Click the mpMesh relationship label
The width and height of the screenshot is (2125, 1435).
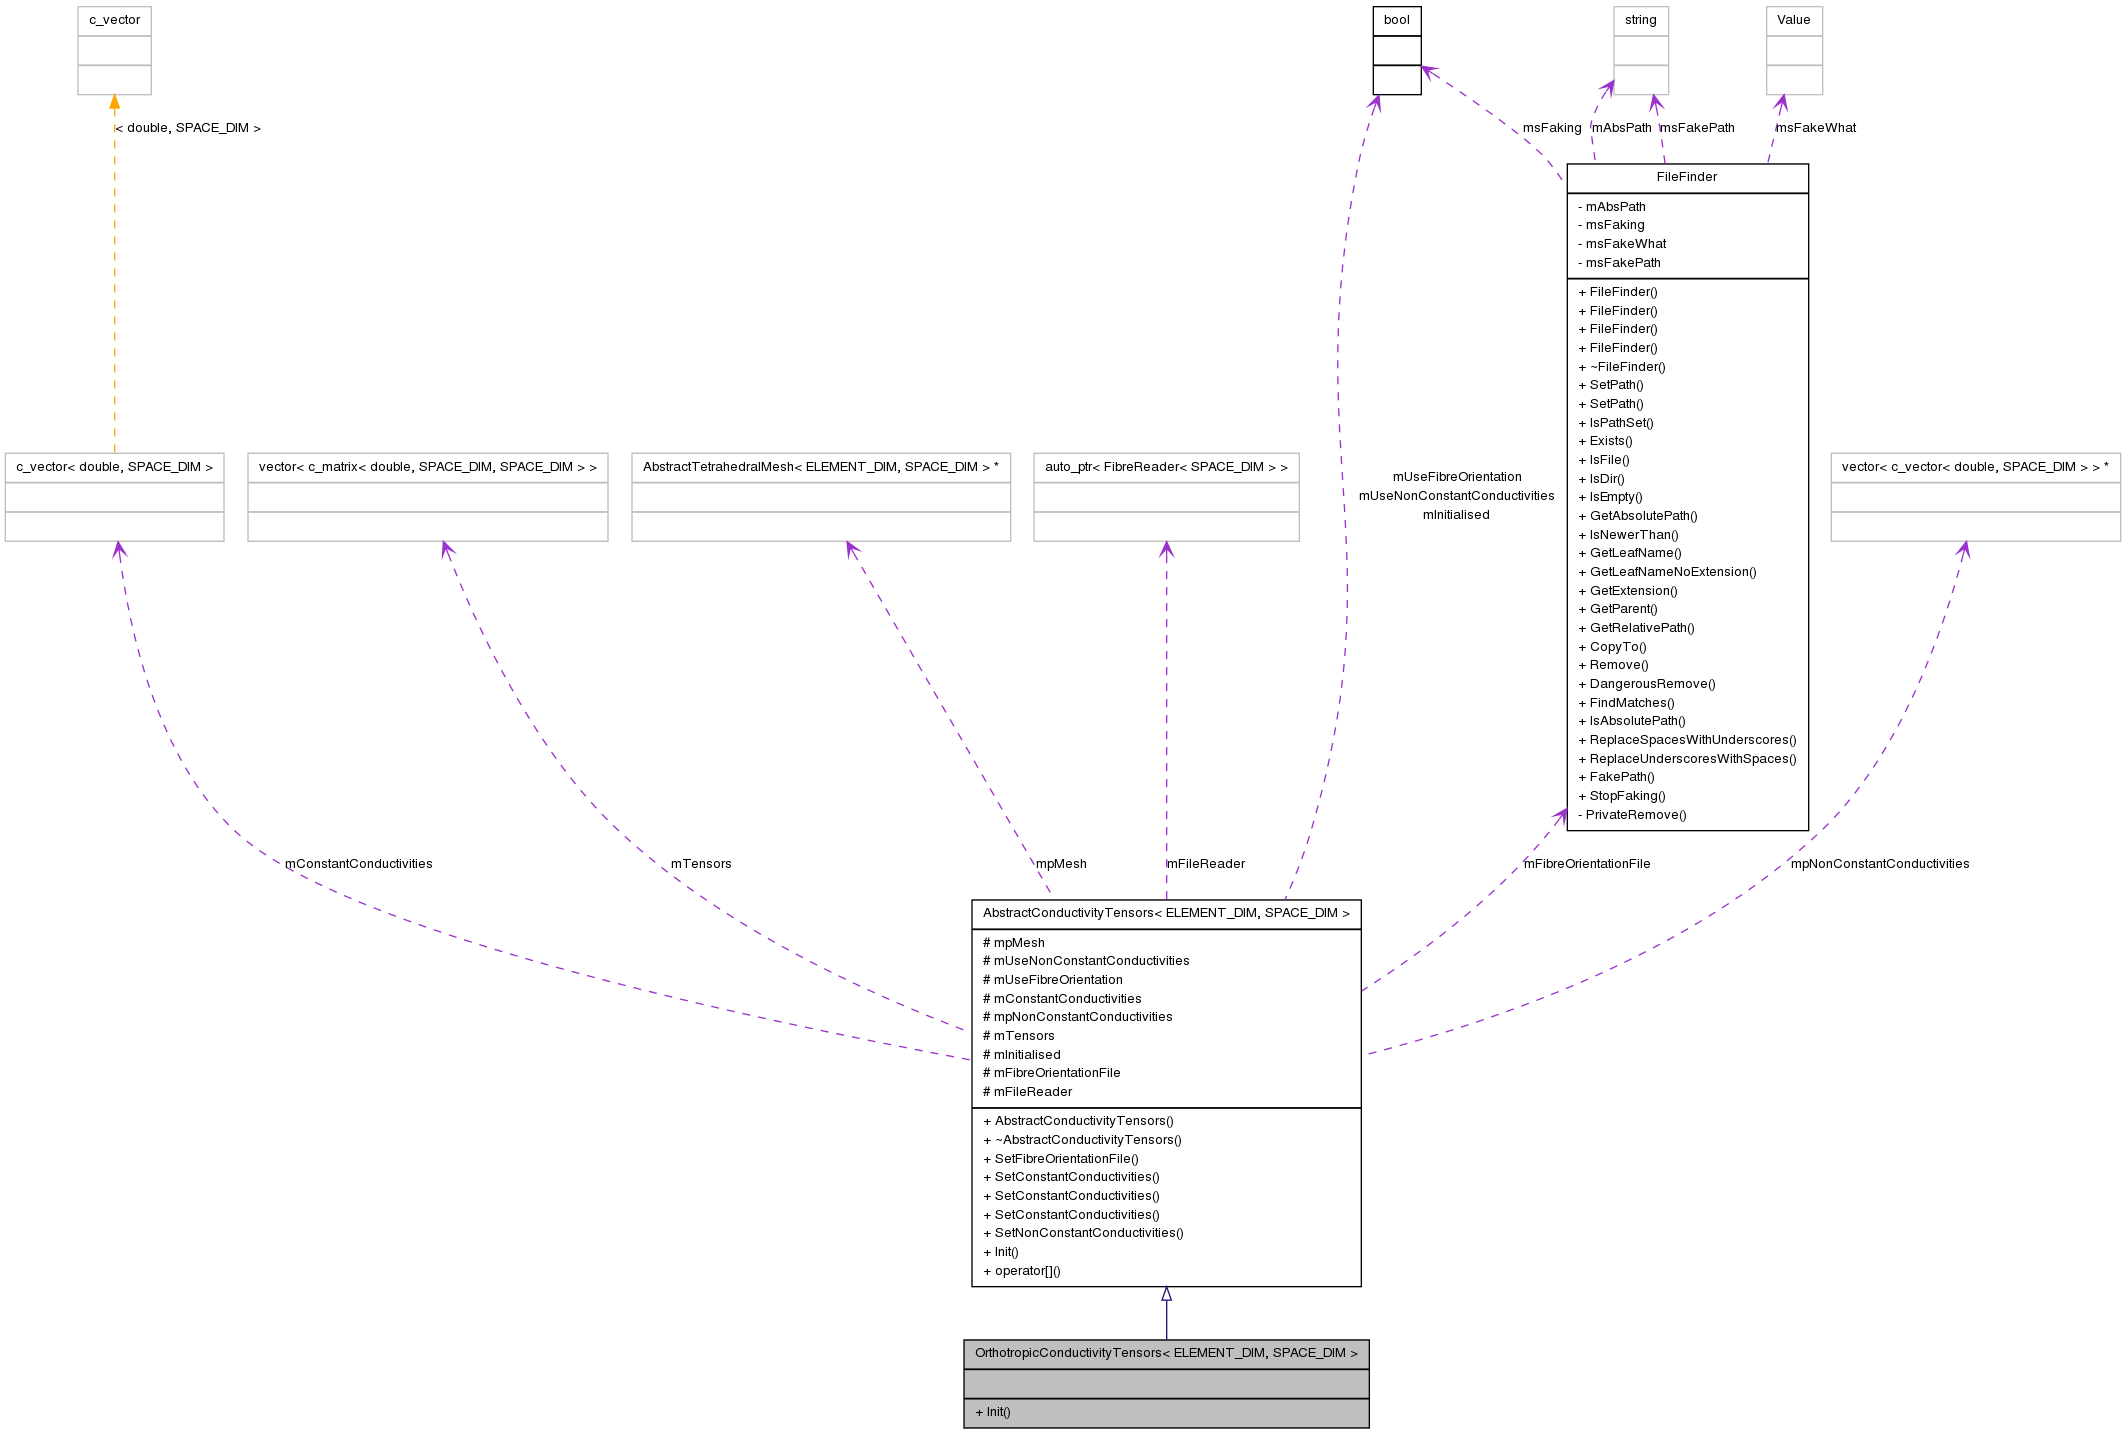pos(1061,863)
